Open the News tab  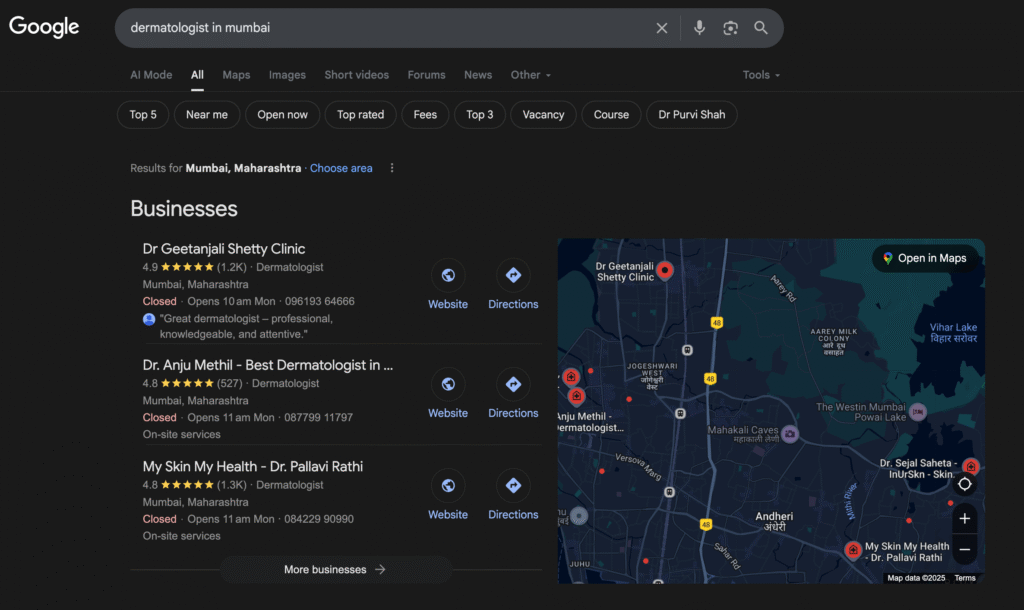coord(478,75)
